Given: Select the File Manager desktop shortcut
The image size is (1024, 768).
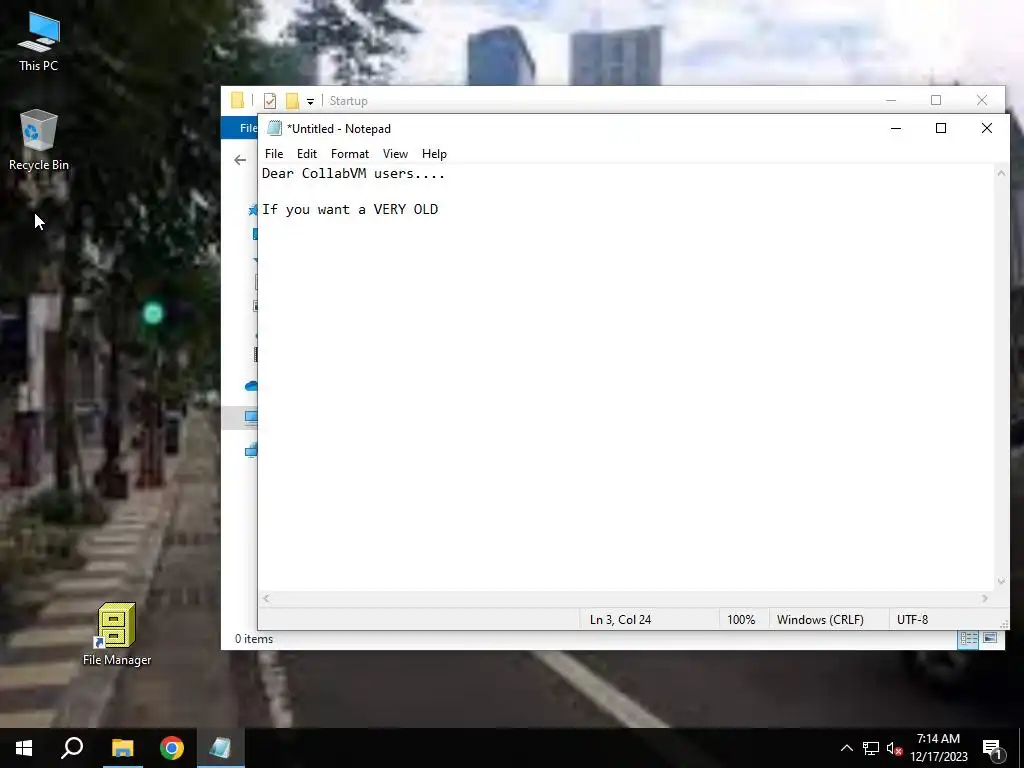Looking at the screenshot, I should [117, 634].
